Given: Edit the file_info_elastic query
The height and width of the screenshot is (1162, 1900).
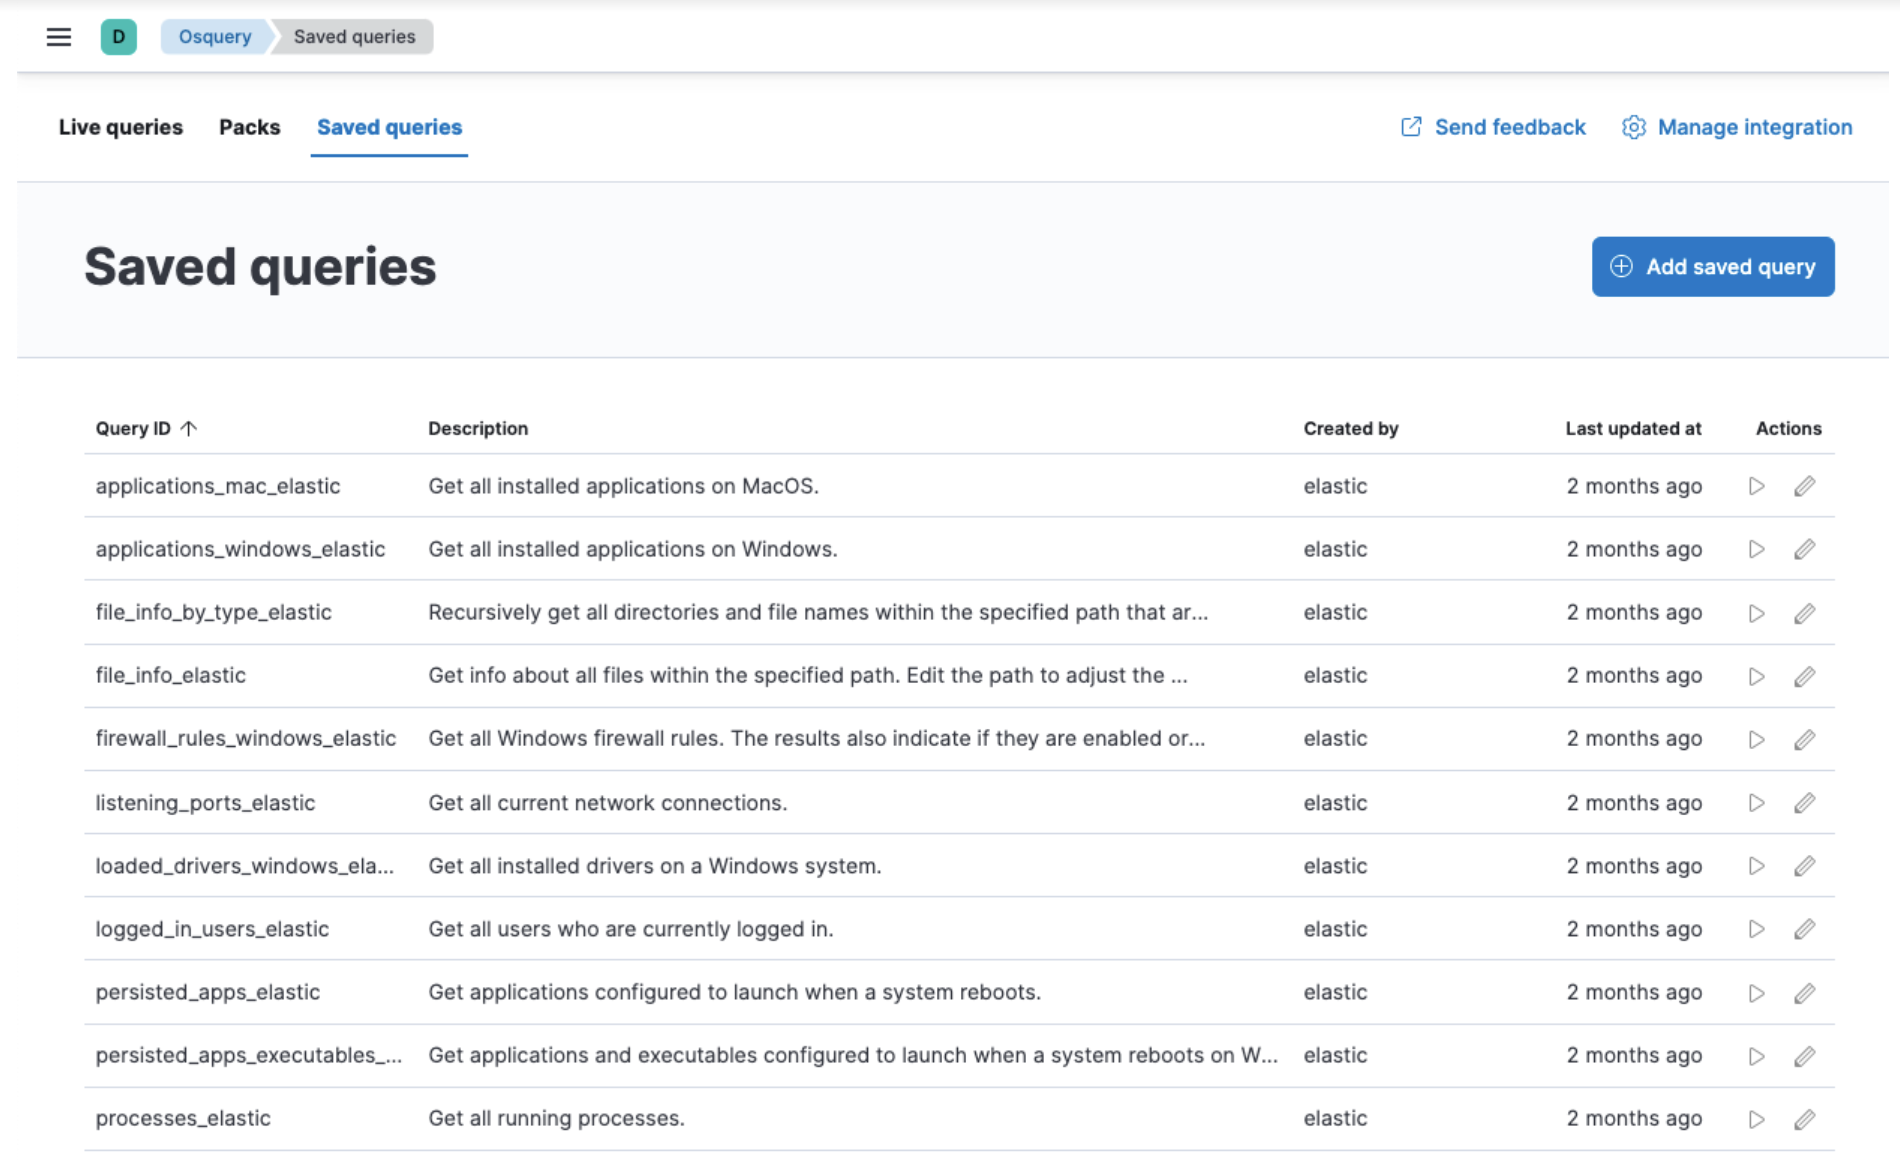Looking at the screenshot, I should pos(1806,676).
